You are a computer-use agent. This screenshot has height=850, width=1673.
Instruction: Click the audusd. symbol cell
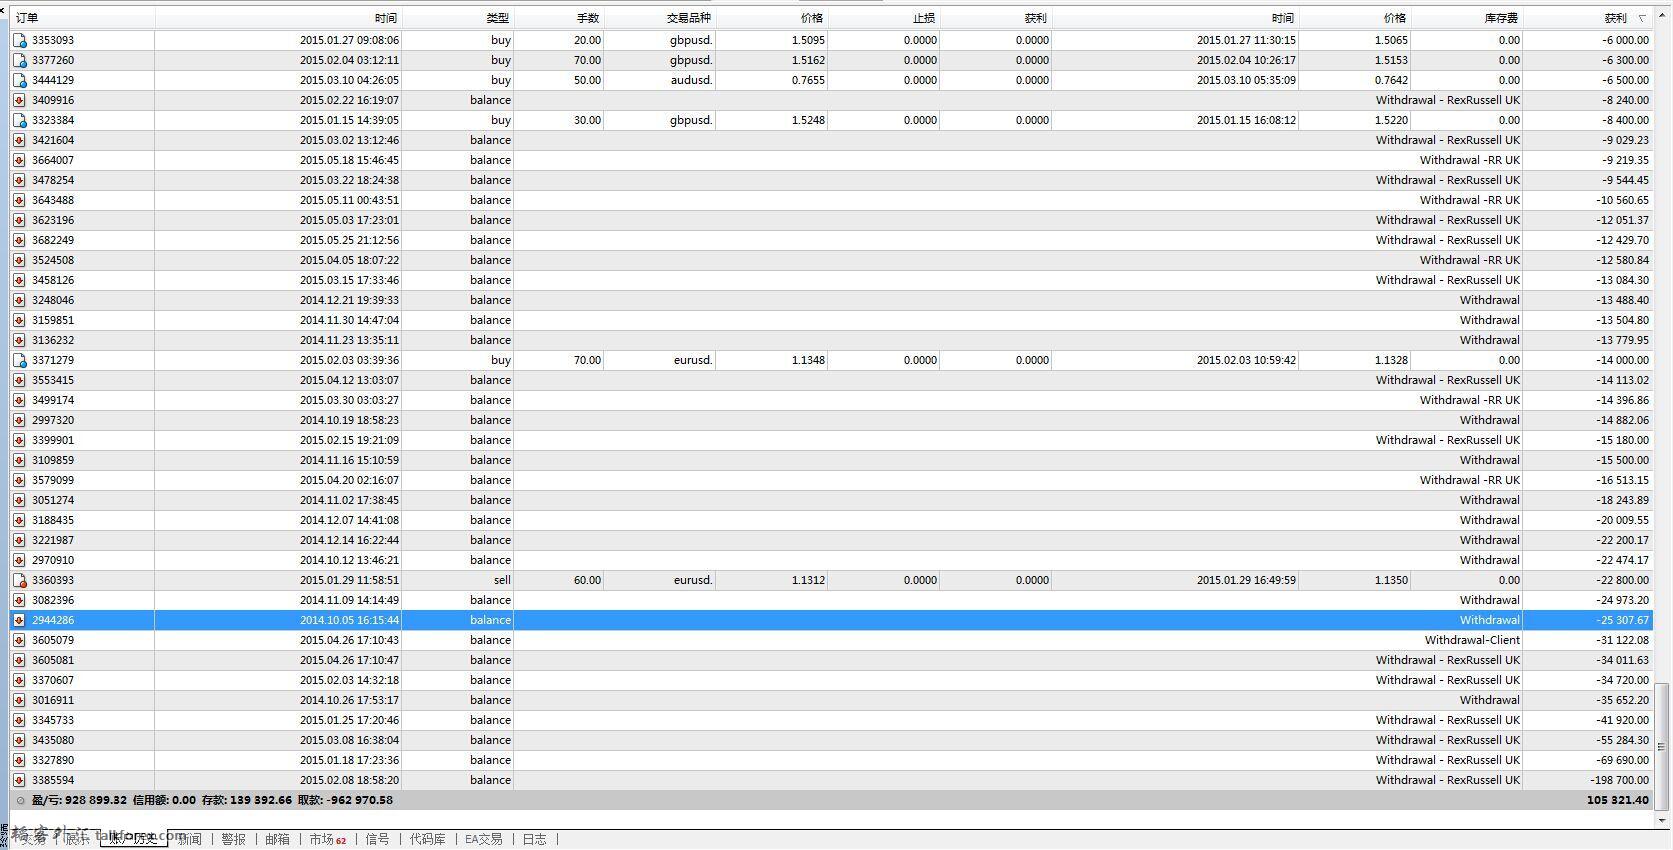click(691, 80)
